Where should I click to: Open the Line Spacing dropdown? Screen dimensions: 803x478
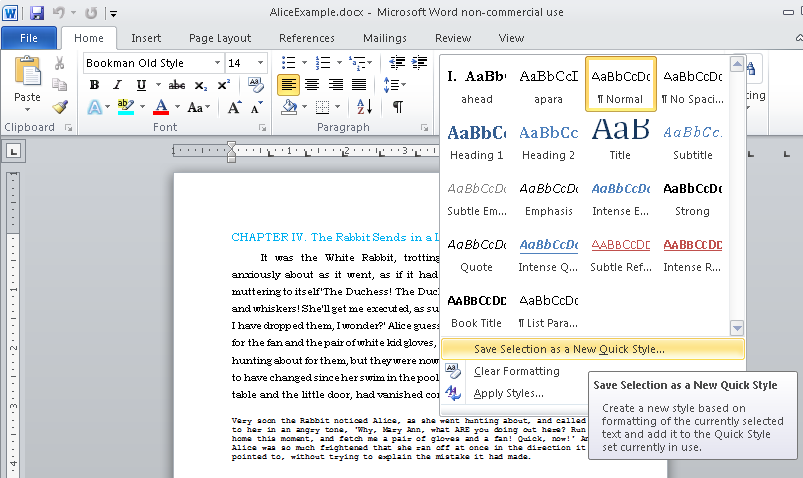(x=394, y=85)
